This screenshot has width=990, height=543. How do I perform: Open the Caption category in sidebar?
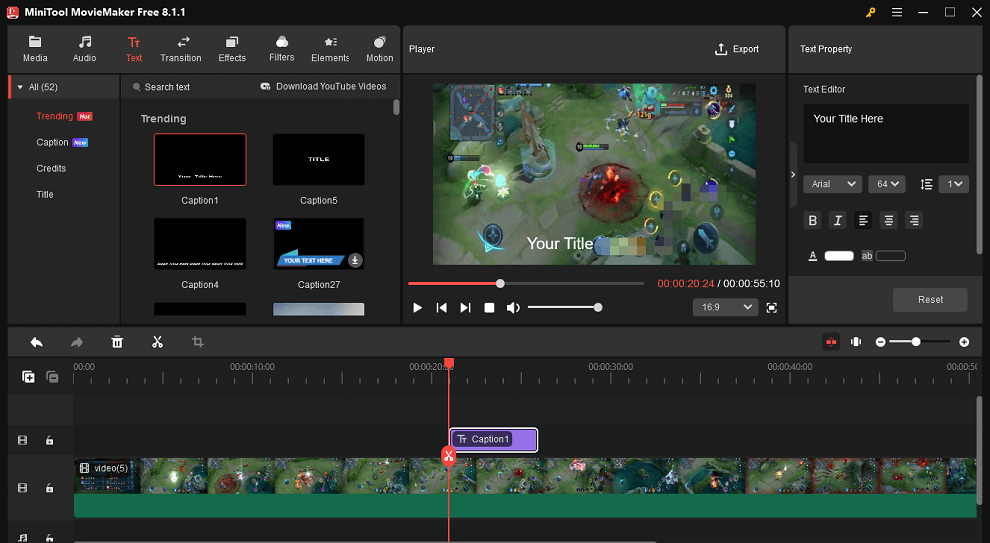point(53,143)
